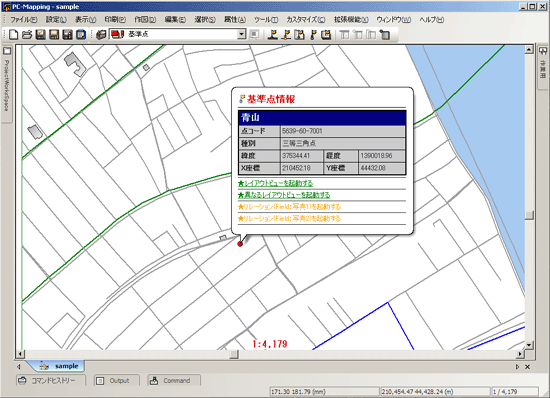Click the gray floppy disk save icon

click(x=41, y=34)
